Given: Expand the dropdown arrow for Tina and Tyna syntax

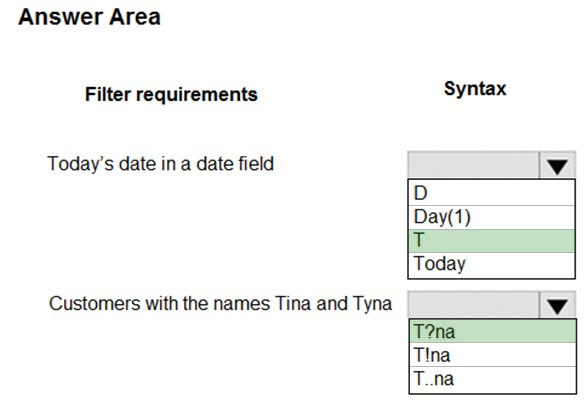Looking at the screenshot, I should (557, 305).
